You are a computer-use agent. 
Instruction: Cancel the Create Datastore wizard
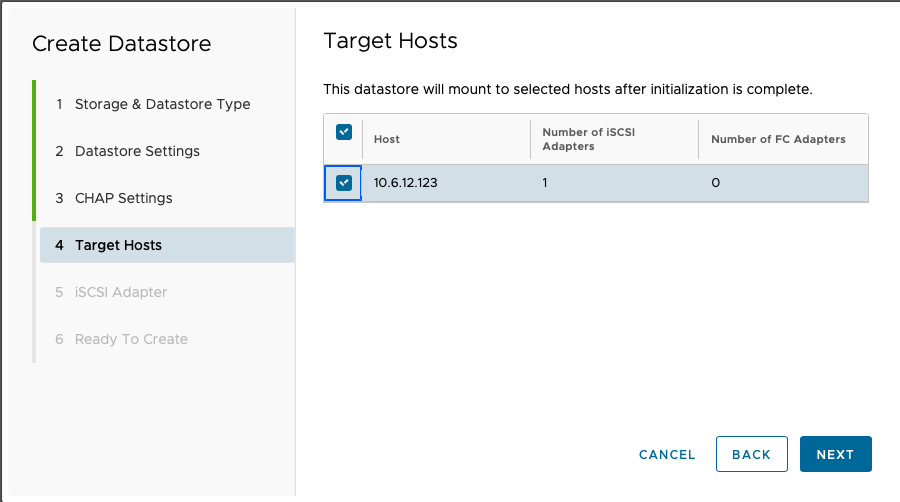(x=667, y=454)
